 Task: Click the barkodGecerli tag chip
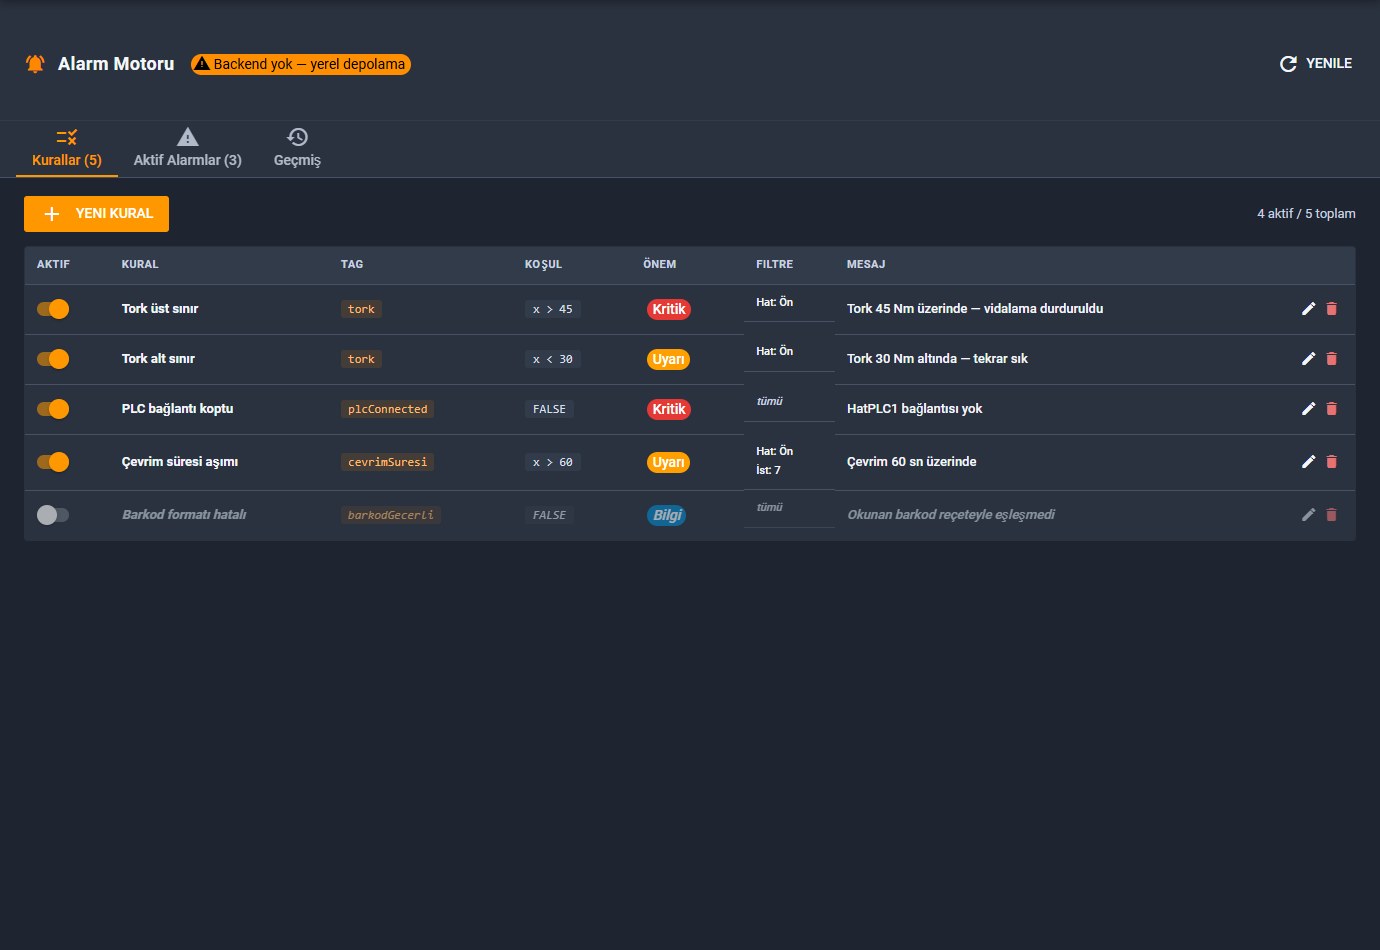(x=391, y=515)
